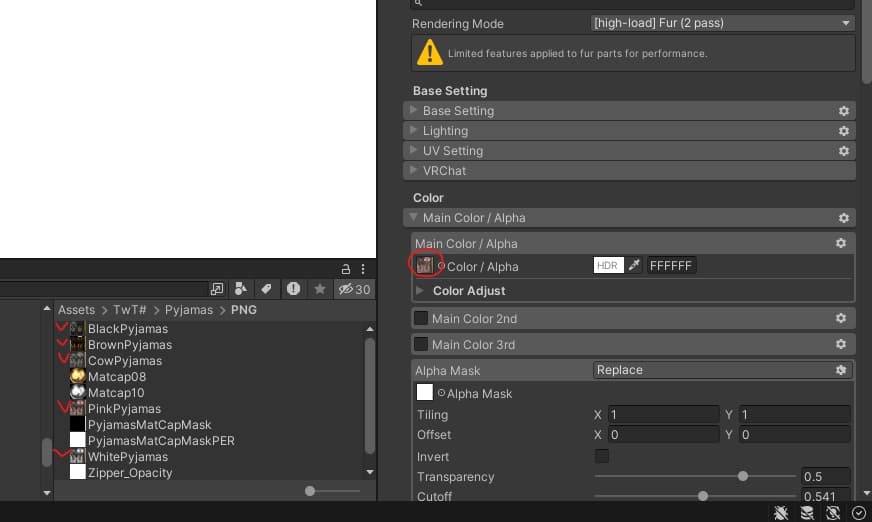Click HDR color field
Viewport: 872px width, 522px height.
(608, 265)
